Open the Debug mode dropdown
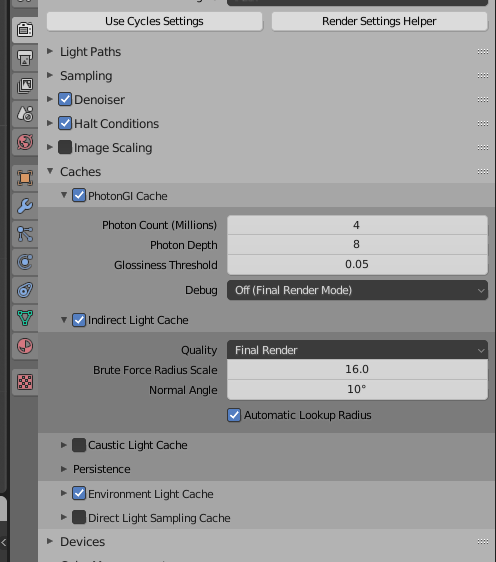This screenshot has height=562, width=496. coord(357,290)
